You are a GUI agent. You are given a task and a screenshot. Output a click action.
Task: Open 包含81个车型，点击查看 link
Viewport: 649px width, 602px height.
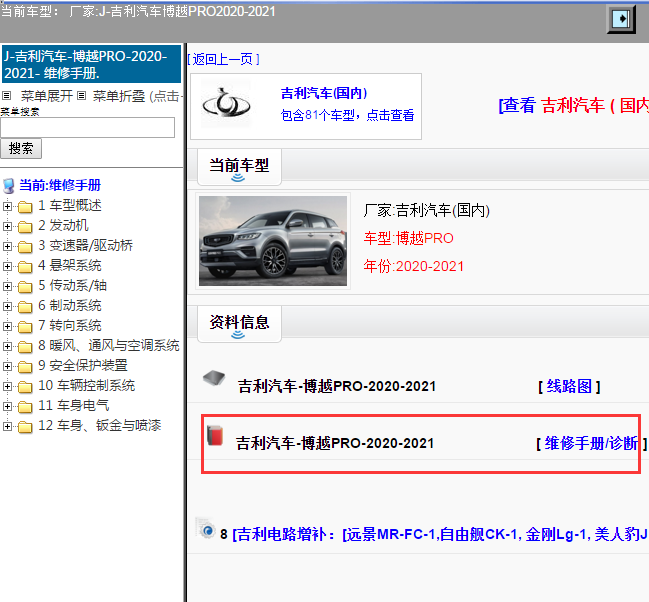click(347, 115)
